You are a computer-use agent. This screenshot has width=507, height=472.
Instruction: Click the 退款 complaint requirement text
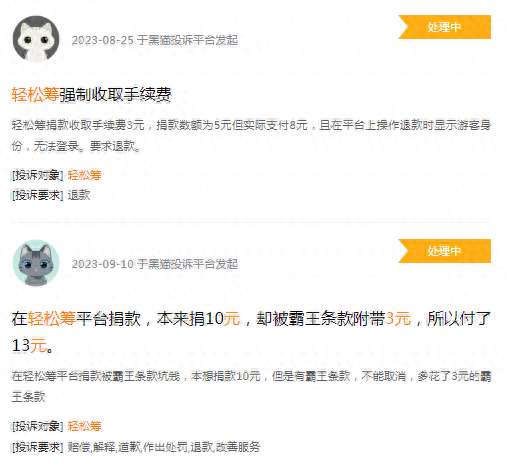point(79,195)
